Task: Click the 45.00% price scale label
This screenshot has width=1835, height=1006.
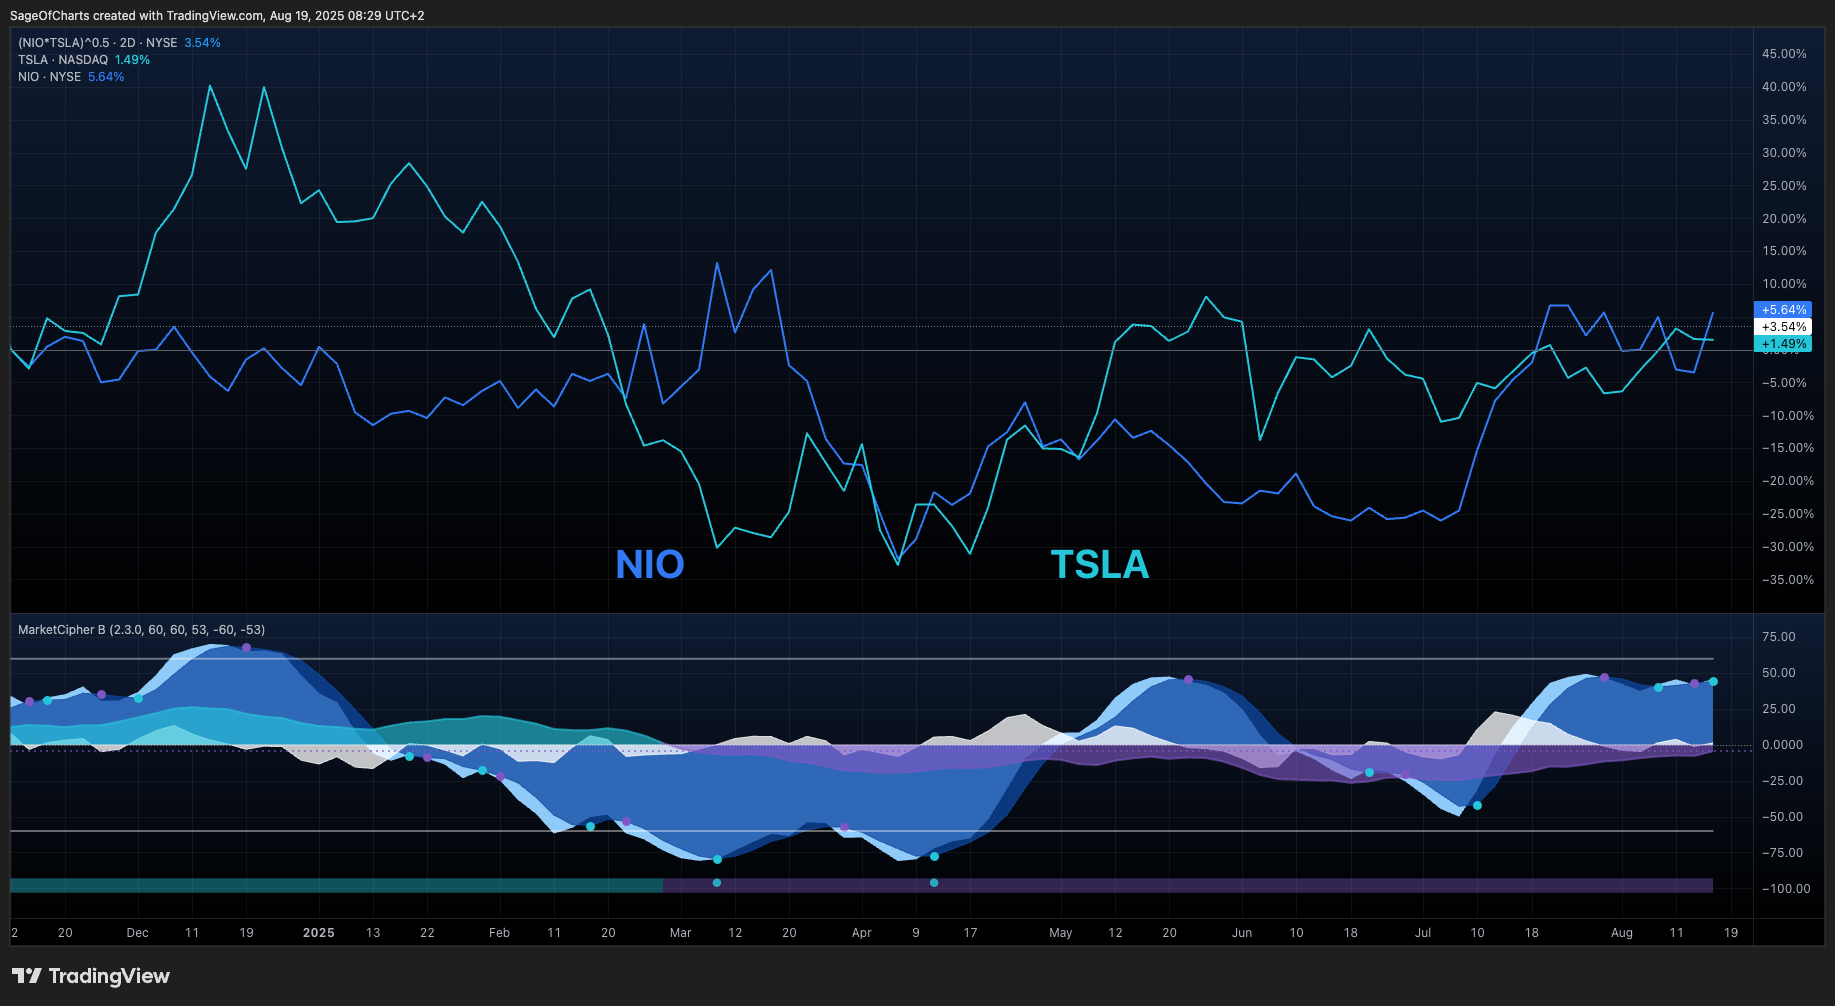Action: click(1784, 54)
